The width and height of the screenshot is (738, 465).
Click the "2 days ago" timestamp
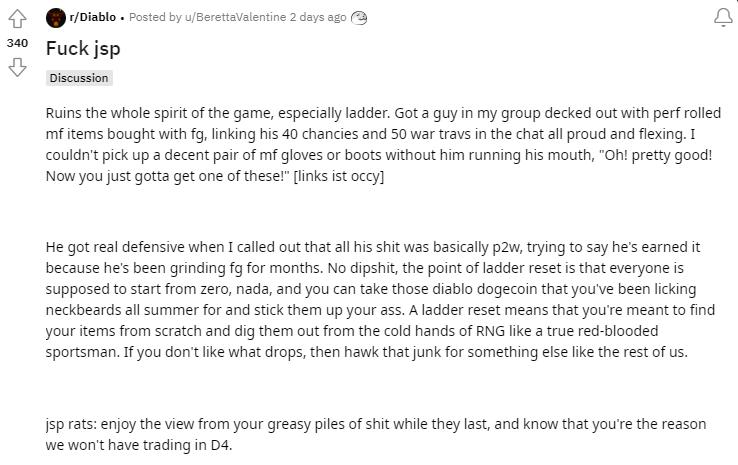click(318, 17)
